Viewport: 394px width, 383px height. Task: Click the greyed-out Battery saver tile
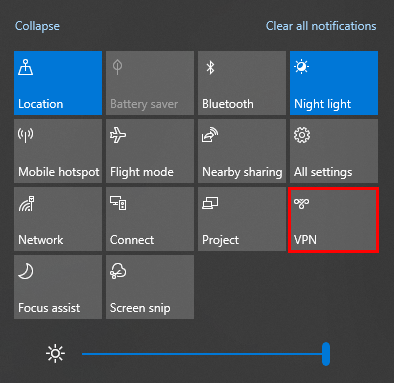point(150,83)
